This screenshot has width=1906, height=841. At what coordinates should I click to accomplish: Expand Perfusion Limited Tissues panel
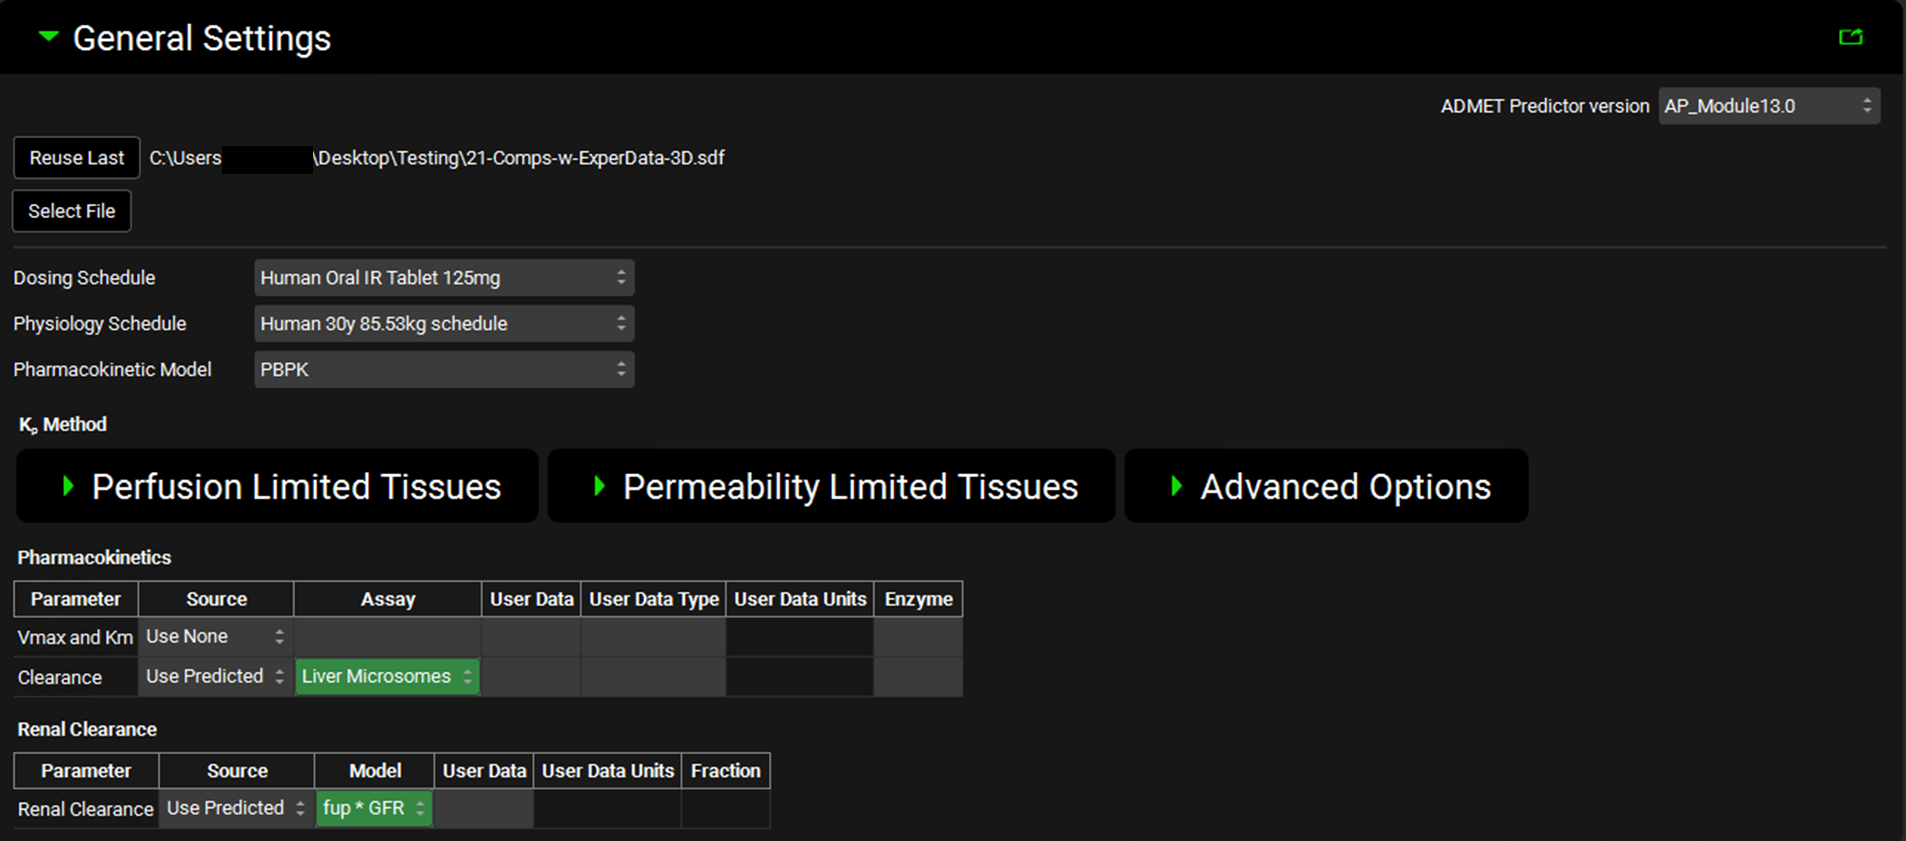pos(277,486)
